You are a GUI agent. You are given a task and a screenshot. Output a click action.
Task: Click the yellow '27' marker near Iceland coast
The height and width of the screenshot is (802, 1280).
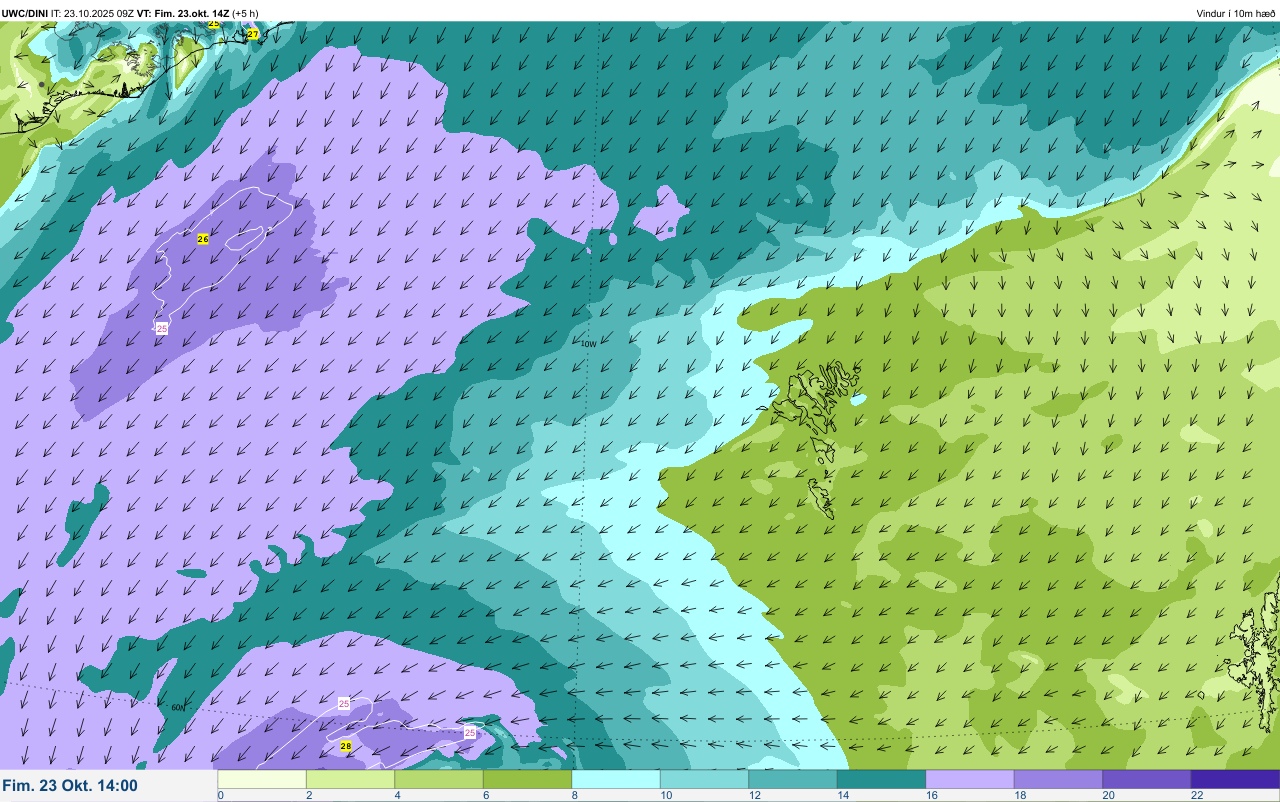pos(253,34)
